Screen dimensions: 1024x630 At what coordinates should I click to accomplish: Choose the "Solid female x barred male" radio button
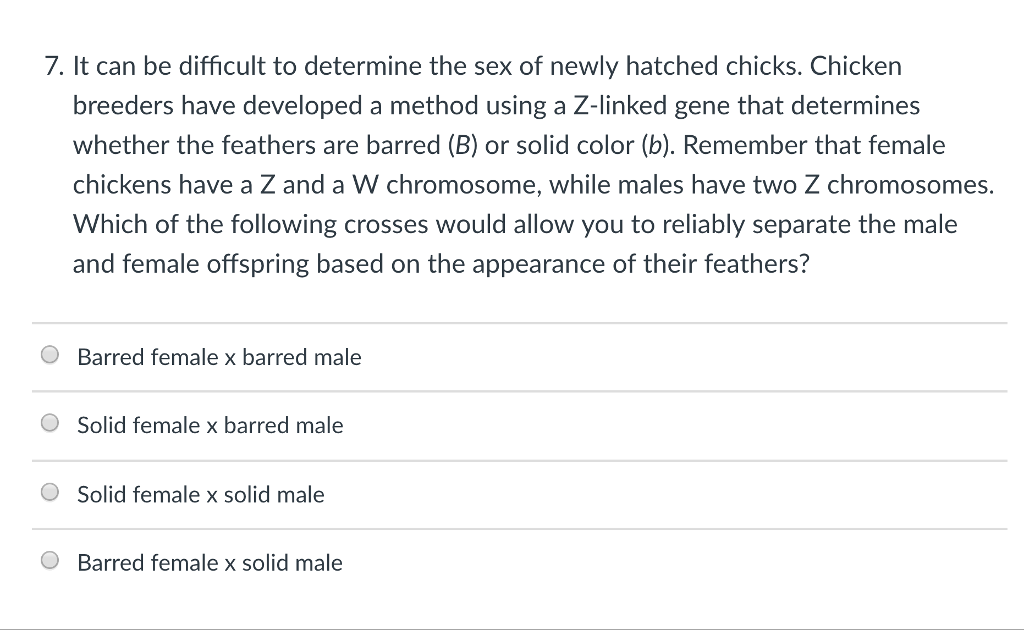pos(50,424)
